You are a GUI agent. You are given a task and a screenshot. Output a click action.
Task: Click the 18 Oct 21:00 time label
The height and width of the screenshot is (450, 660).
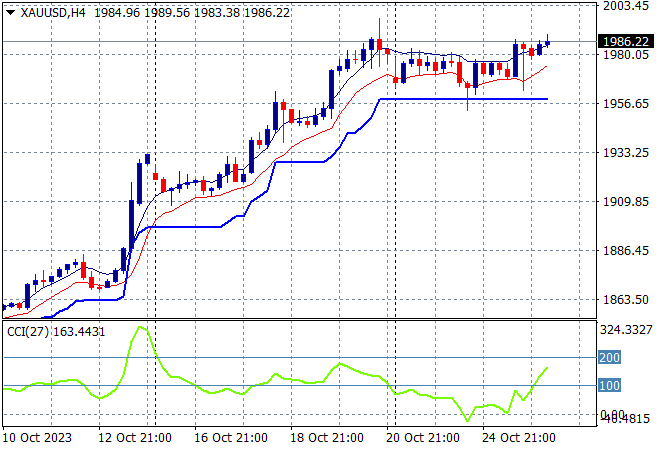pyautogui.click(x=327, y=438)
